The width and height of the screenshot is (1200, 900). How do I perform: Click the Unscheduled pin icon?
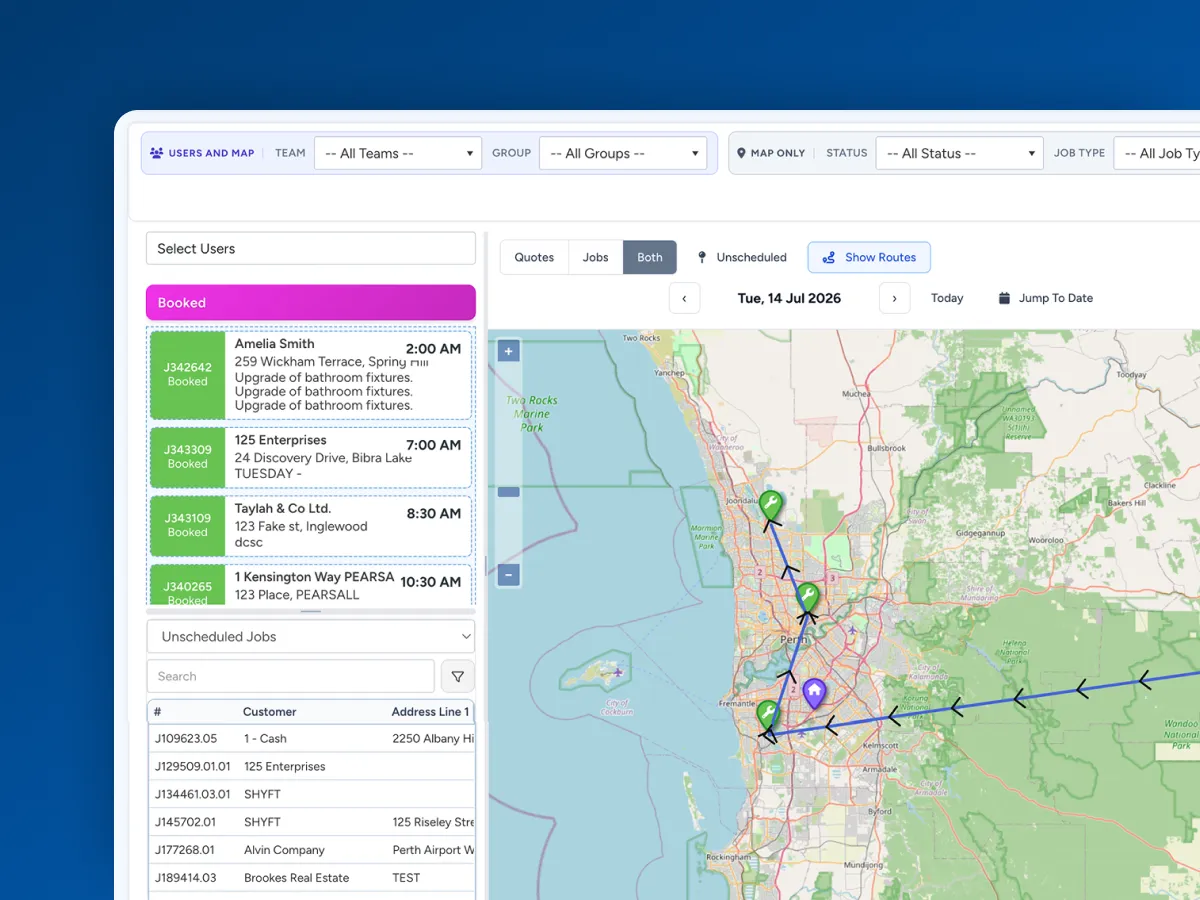pos(702,257)
